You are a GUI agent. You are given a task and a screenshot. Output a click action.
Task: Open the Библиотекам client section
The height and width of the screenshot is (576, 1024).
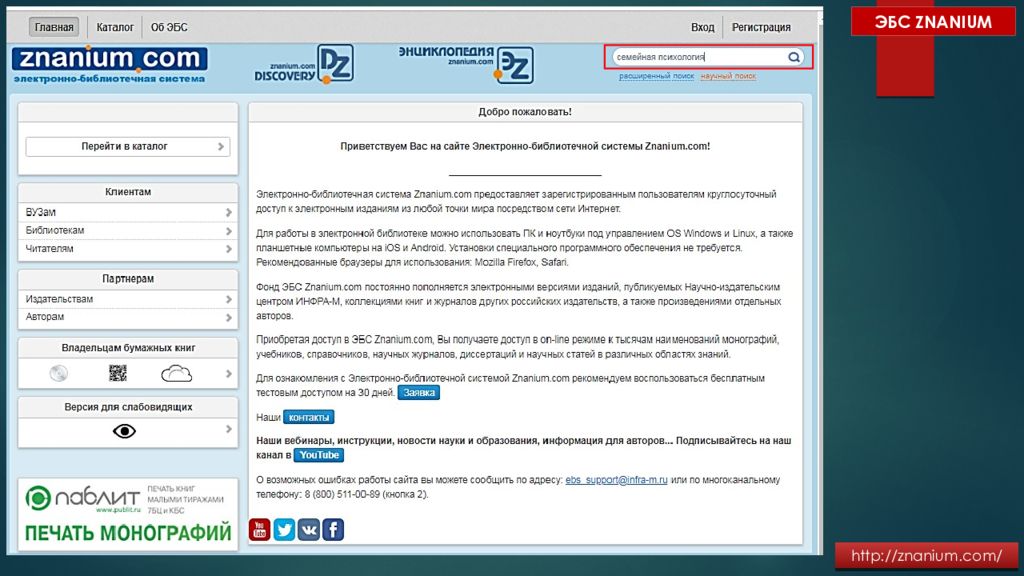tap(128, 231)
